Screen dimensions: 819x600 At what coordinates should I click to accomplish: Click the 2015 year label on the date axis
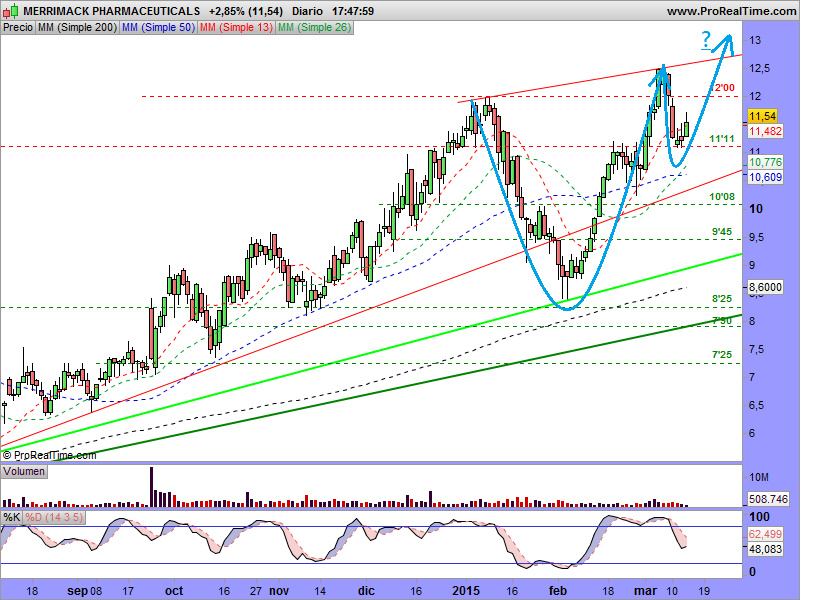click(466, 591)
